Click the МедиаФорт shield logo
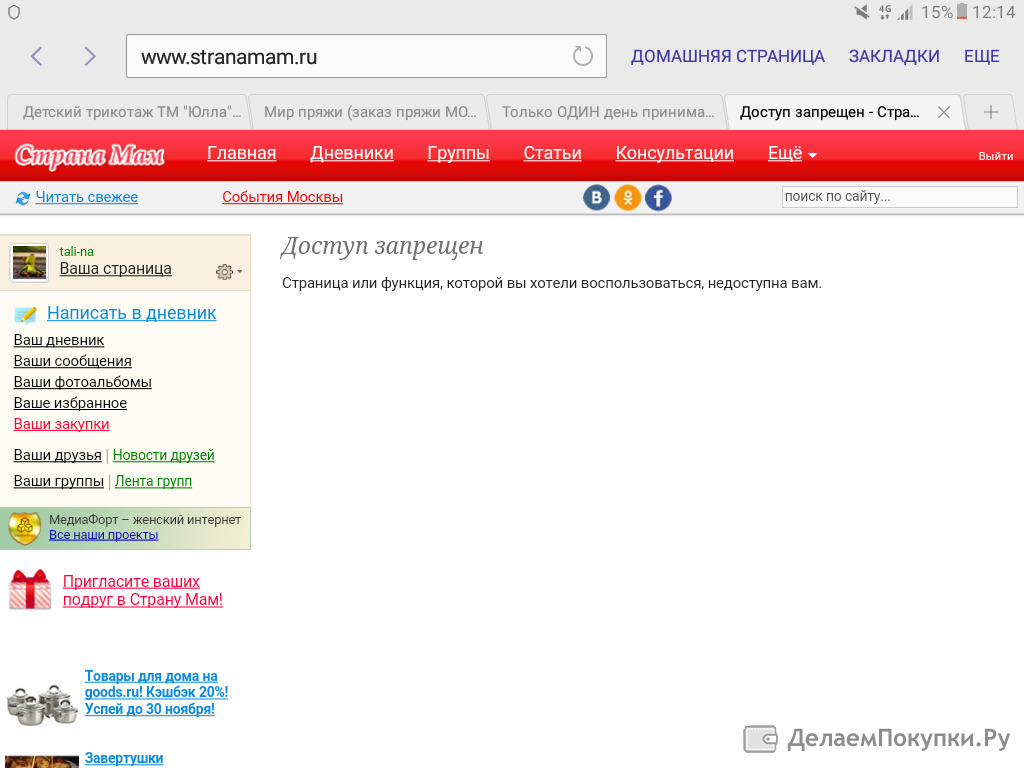The image size is (1024, 768). point(25,528)
